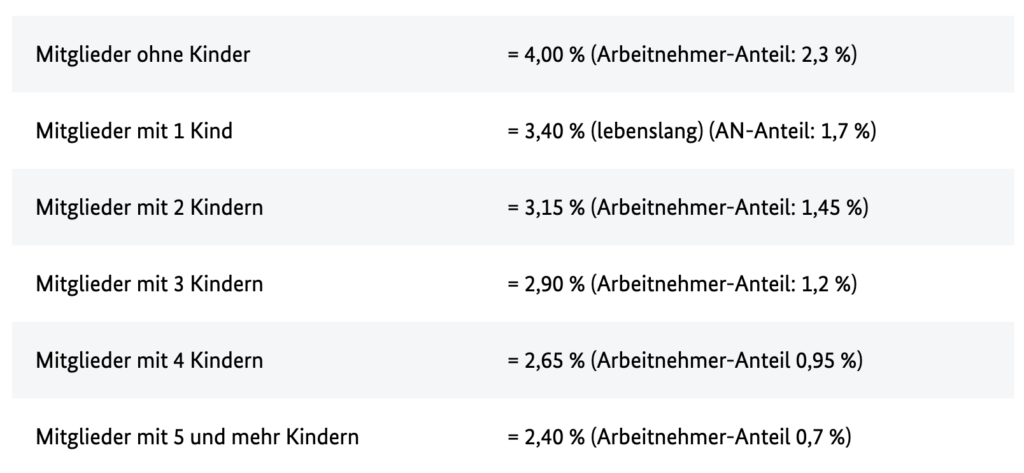Select the '= 2,65 %' rate value
This screenshot has width=1024, height=473.
point(546,361)
